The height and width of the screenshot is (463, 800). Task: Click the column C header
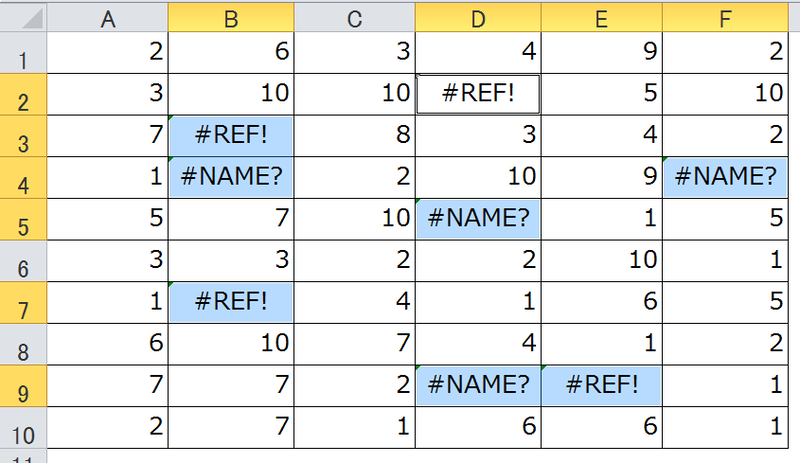pyautogui.click(x=355, y=15)
